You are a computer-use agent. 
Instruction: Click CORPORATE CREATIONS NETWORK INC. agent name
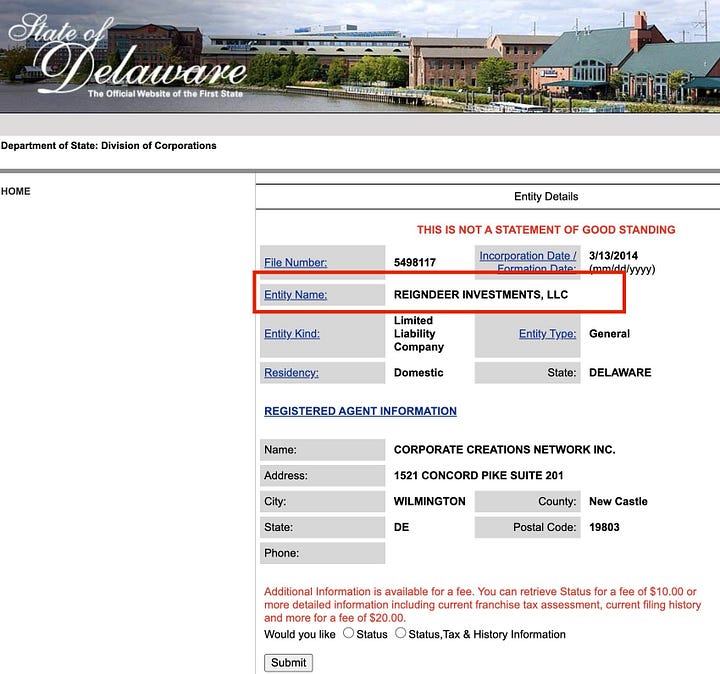coord(504,450)
